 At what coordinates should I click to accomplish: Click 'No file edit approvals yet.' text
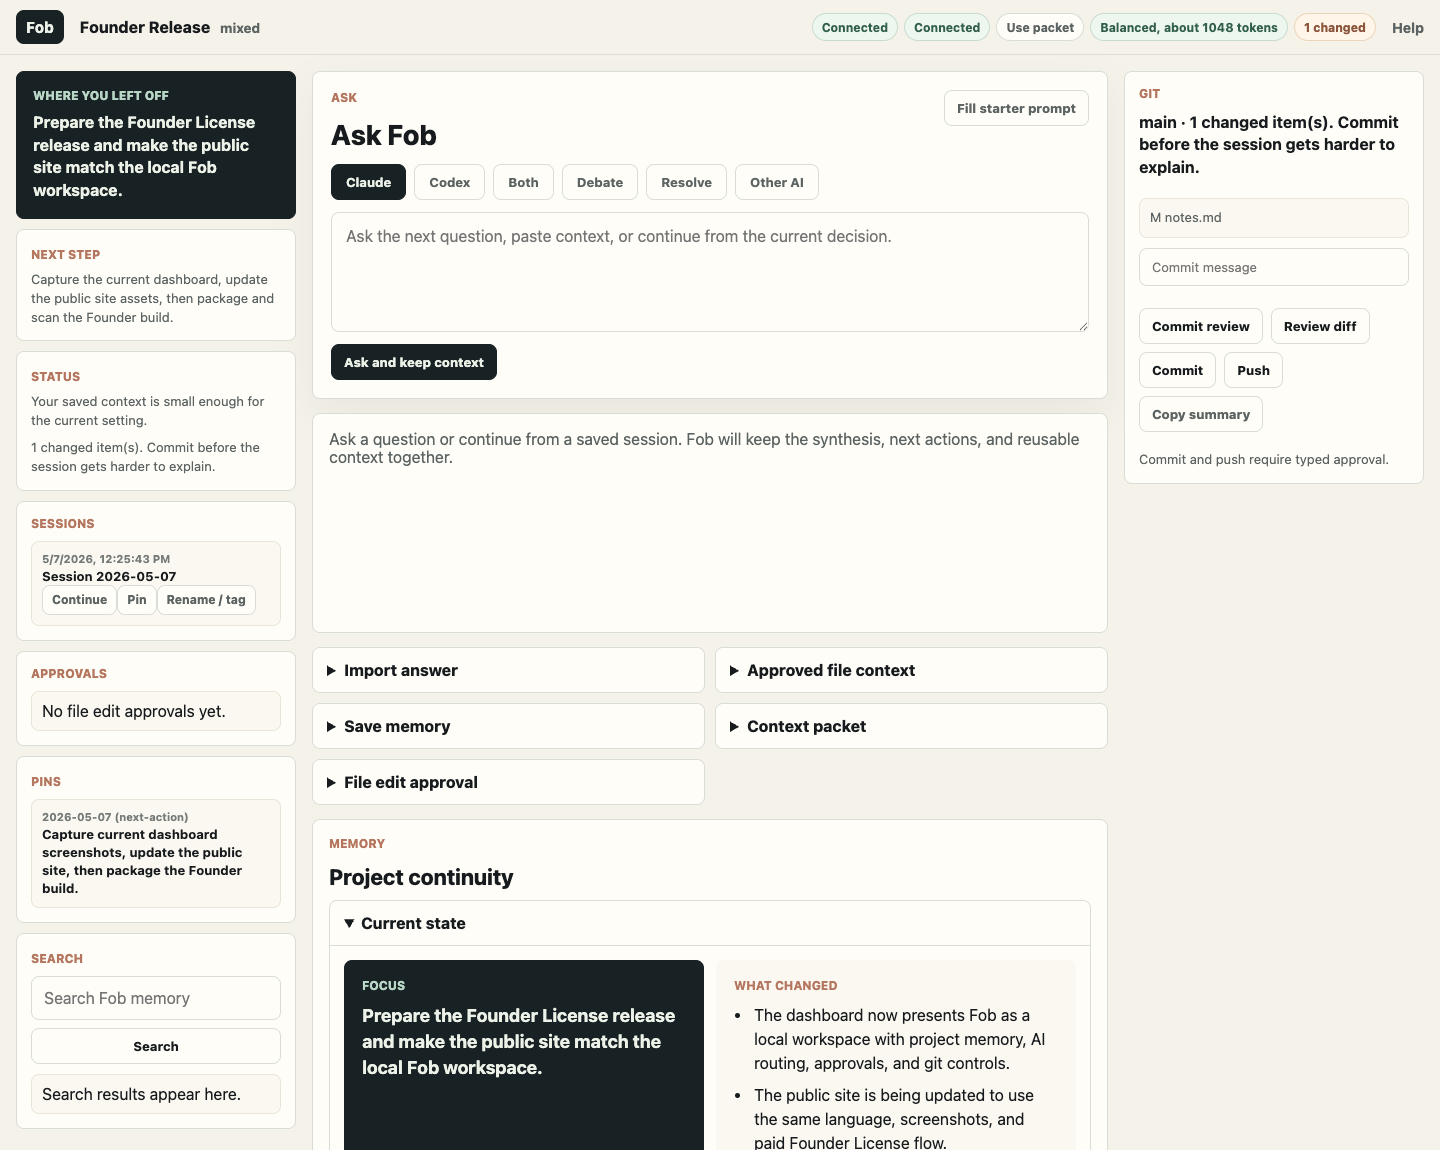(x=134, y=711)
